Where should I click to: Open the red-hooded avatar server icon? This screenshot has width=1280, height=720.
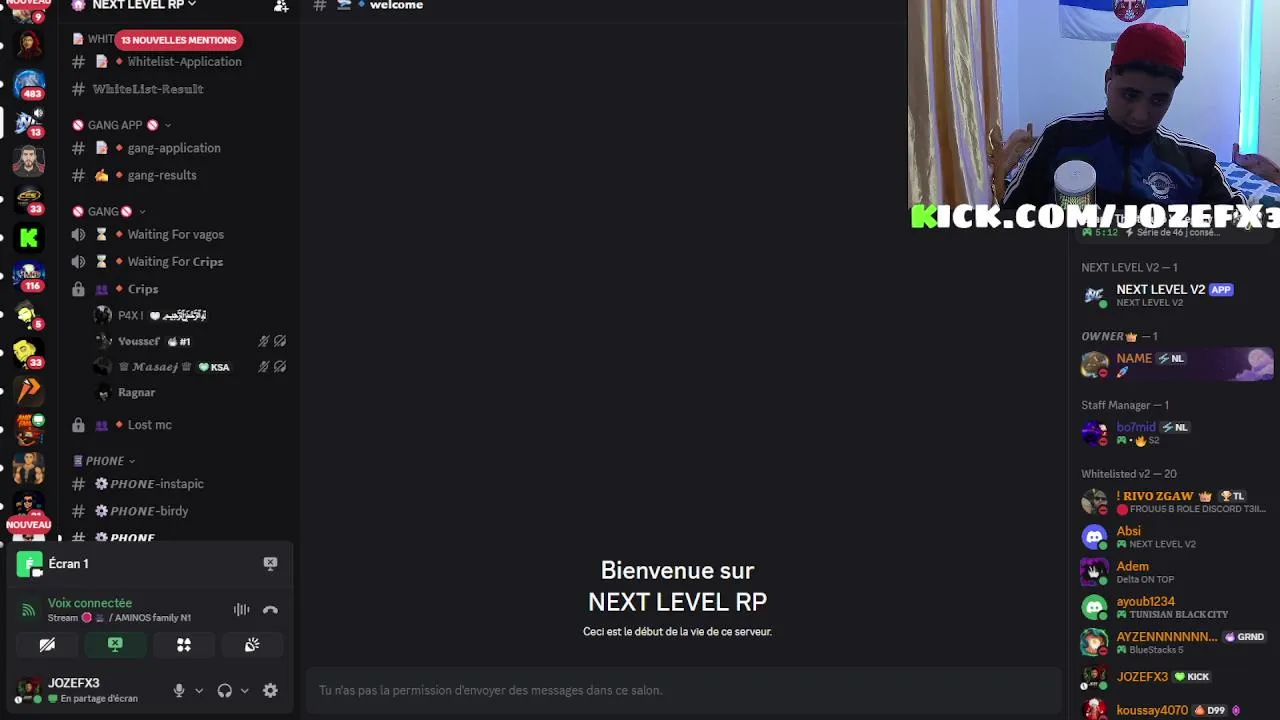(x=29, y=45)
